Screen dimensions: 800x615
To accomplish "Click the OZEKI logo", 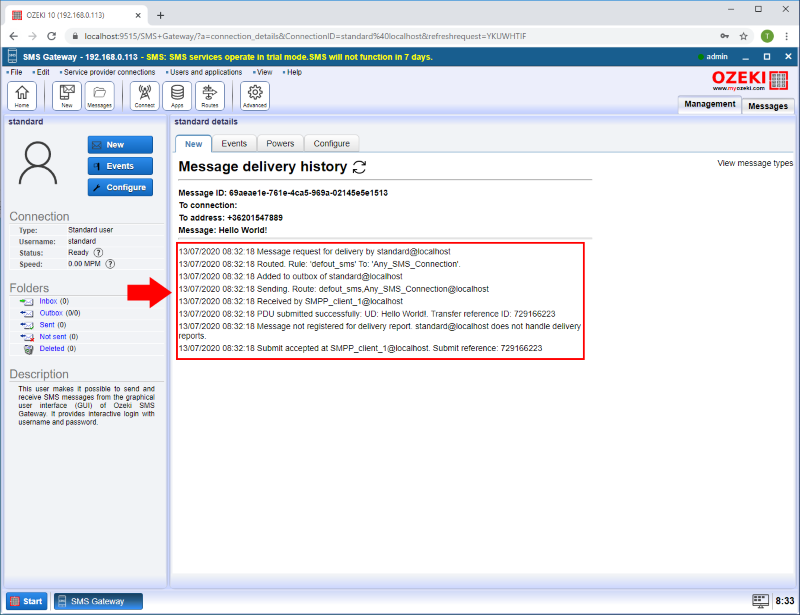I will 750,81.
